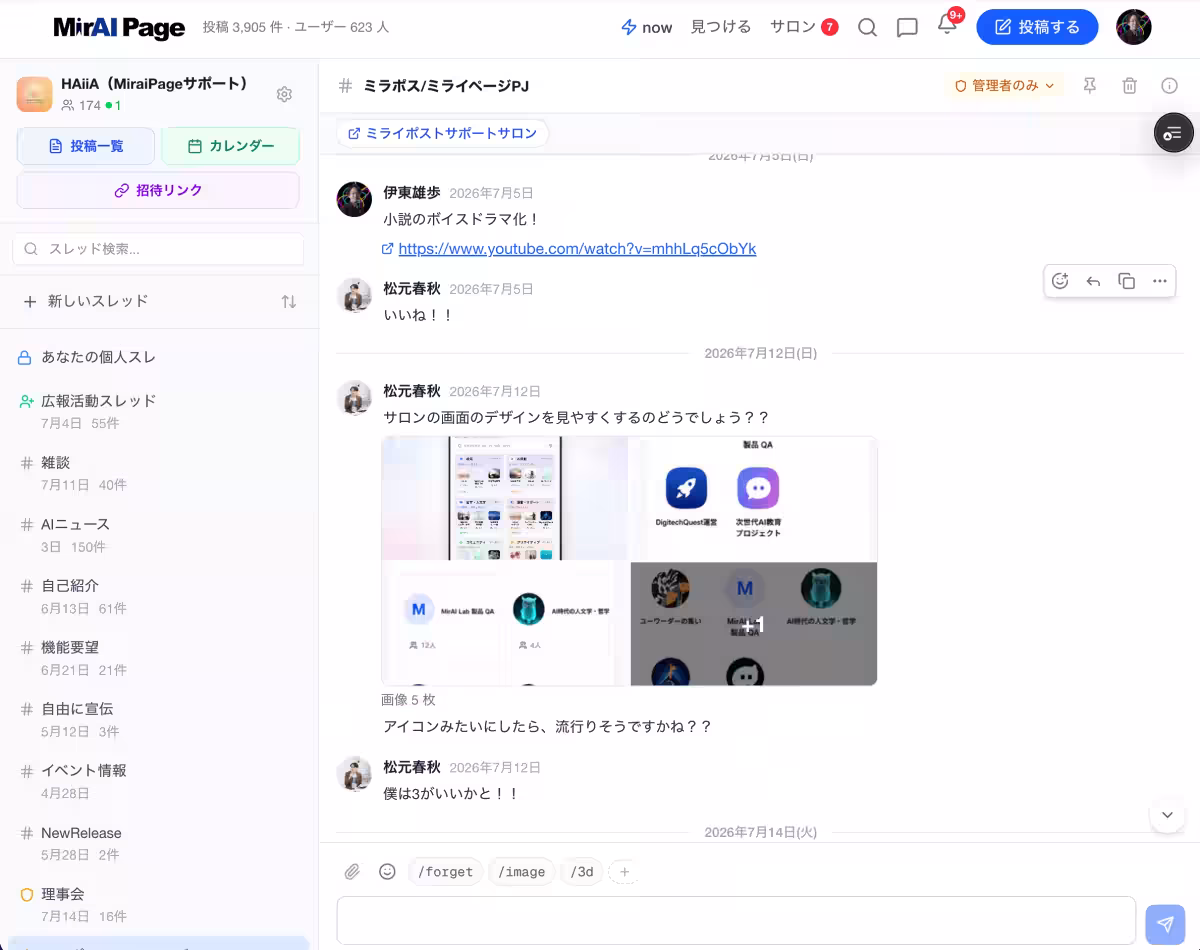This screenshot has height=950, width=1200.
Task: Open the 自己紹介 thread
Action: coord(160,596)
